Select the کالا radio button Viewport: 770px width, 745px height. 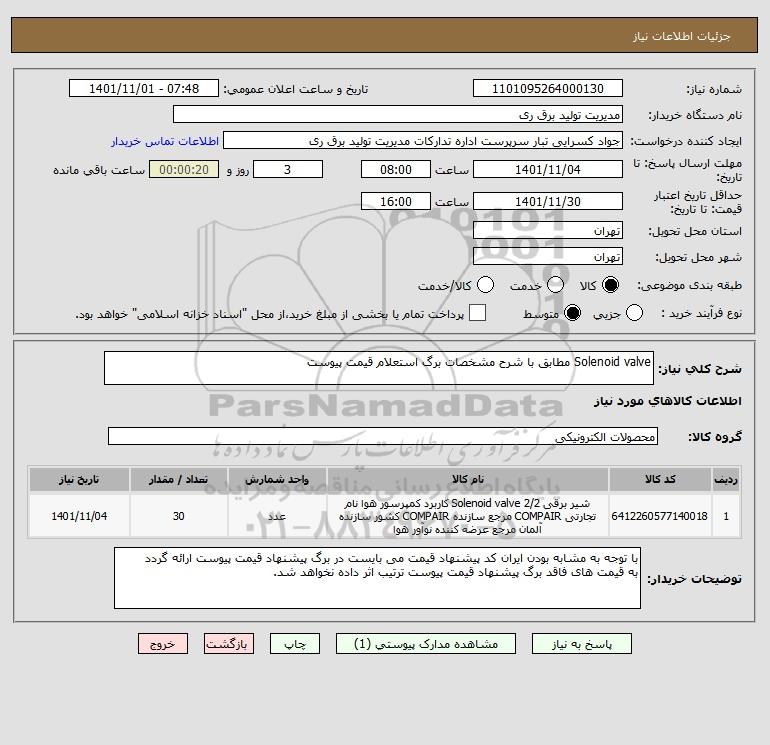[x=610, y=285]
